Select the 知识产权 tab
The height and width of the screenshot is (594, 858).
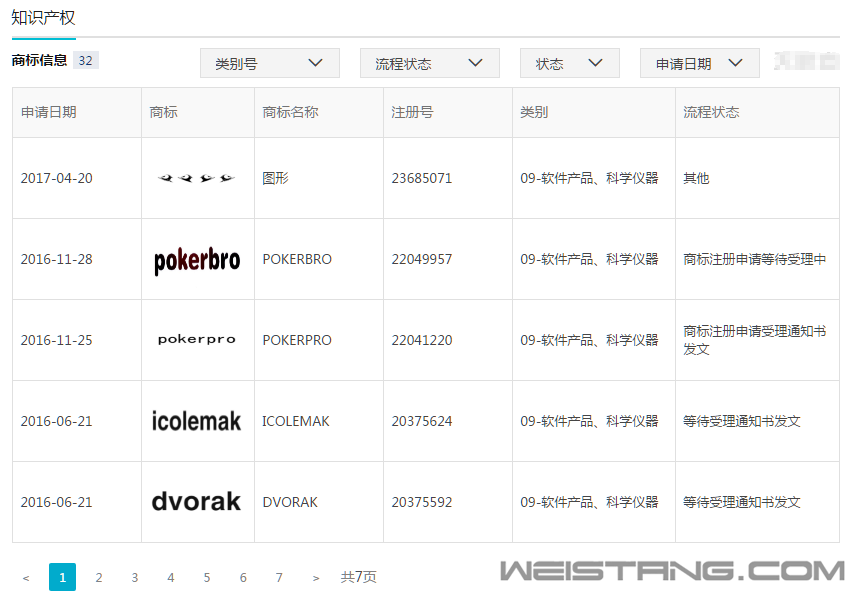click(x=43, y=18)
